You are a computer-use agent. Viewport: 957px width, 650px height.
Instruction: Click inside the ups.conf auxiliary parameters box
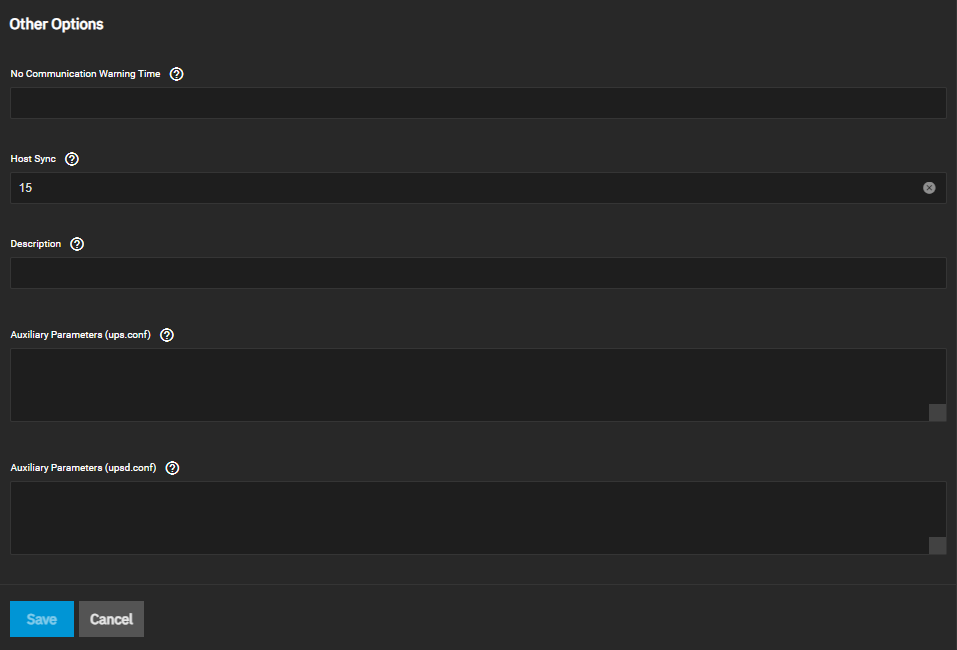point(470,384)
